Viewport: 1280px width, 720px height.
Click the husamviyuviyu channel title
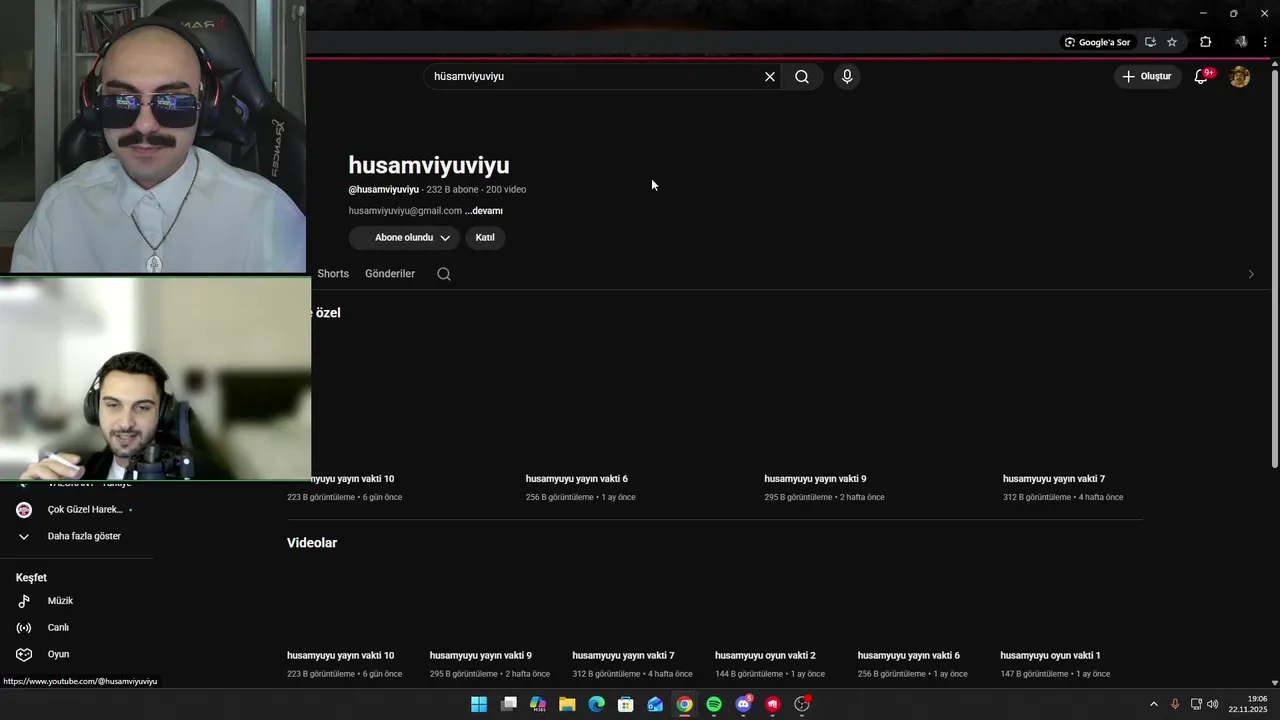(x=429, y=166)
